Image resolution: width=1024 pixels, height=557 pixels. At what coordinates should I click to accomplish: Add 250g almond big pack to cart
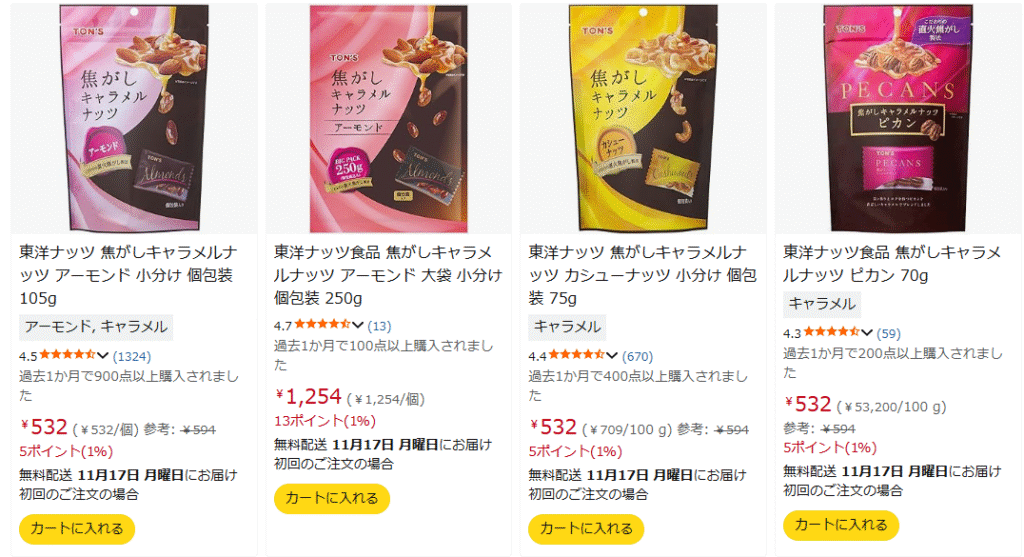click(x=332, y=498)
